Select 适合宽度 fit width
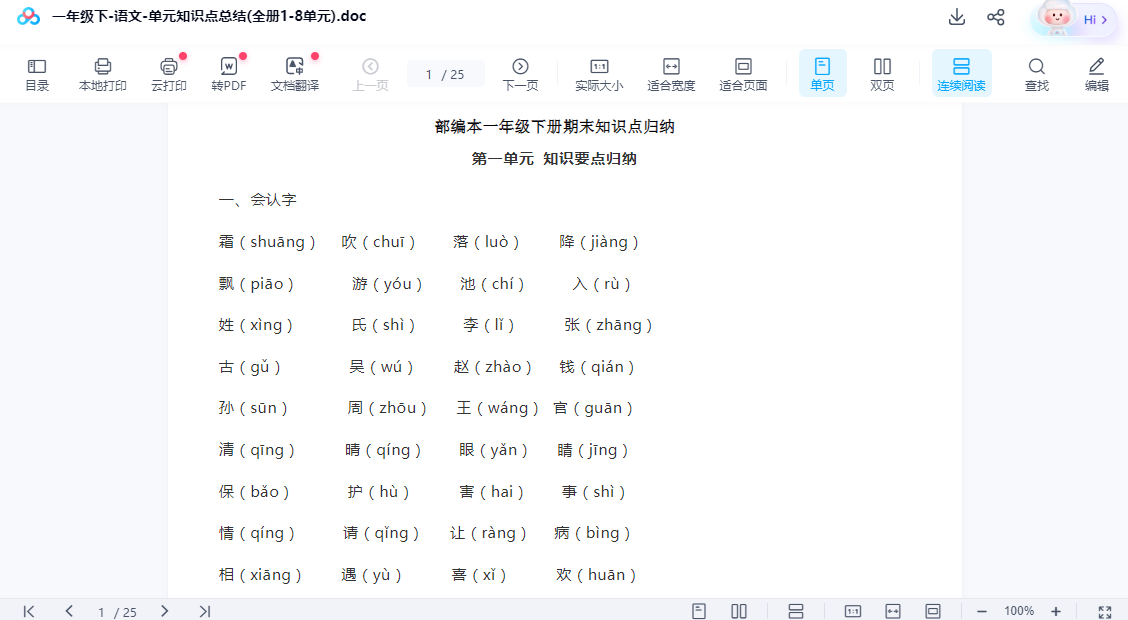 671,74
